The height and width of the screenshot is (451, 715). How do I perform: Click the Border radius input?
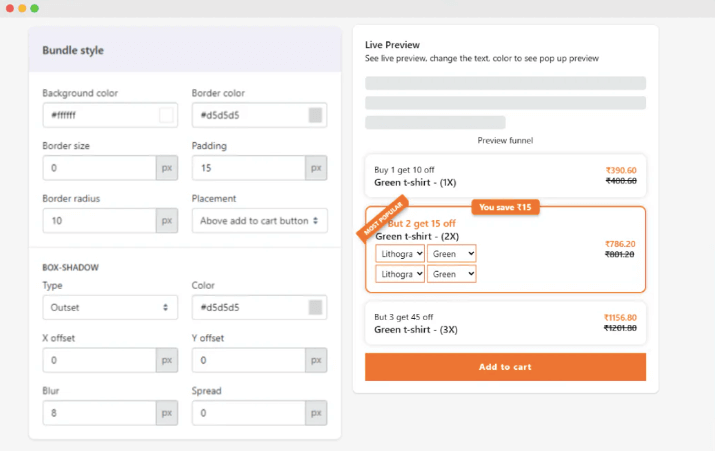[x=98, y=220]
